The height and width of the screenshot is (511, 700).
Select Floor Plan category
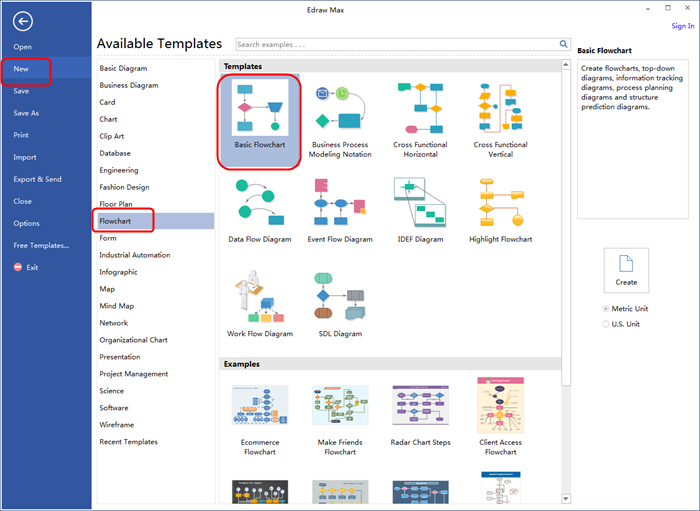click(x=116, y=204)
